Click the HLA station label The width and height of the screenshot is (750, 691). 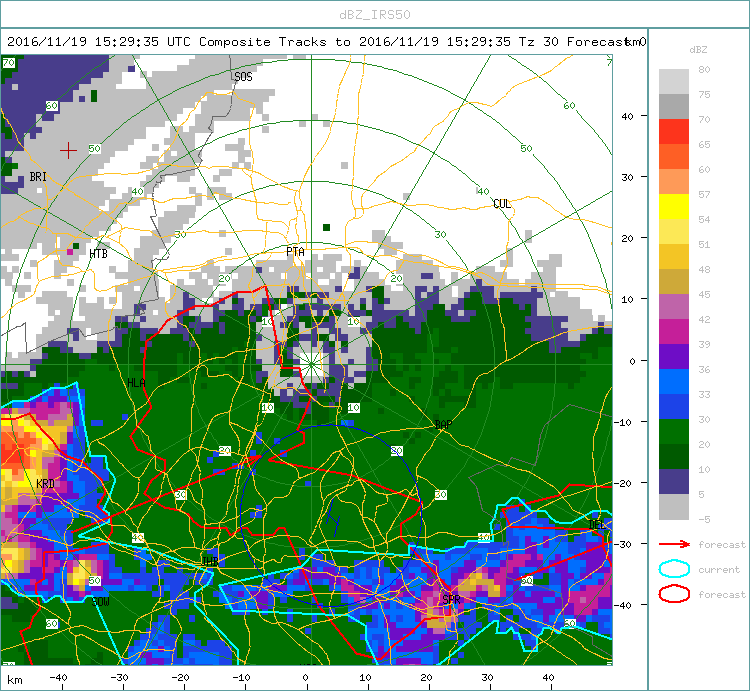point(136,383)
